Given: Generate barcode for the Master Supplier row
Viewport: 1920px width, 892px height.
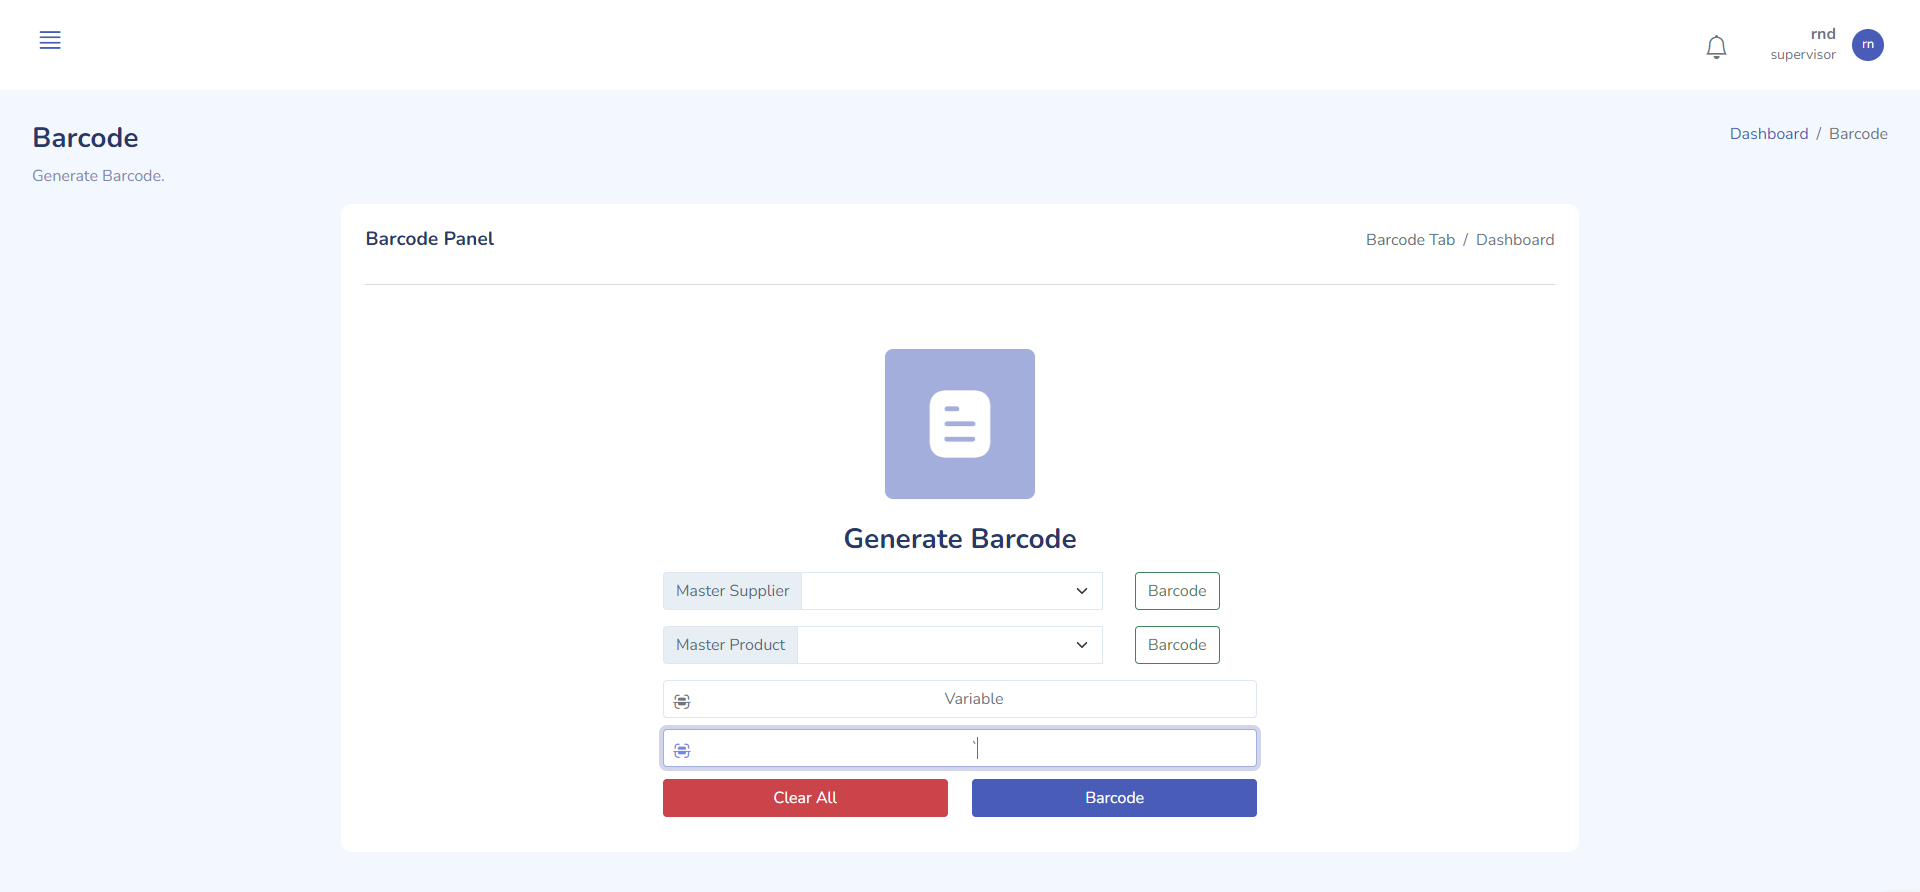Looking at the screenshot, I should (1176, 591).
